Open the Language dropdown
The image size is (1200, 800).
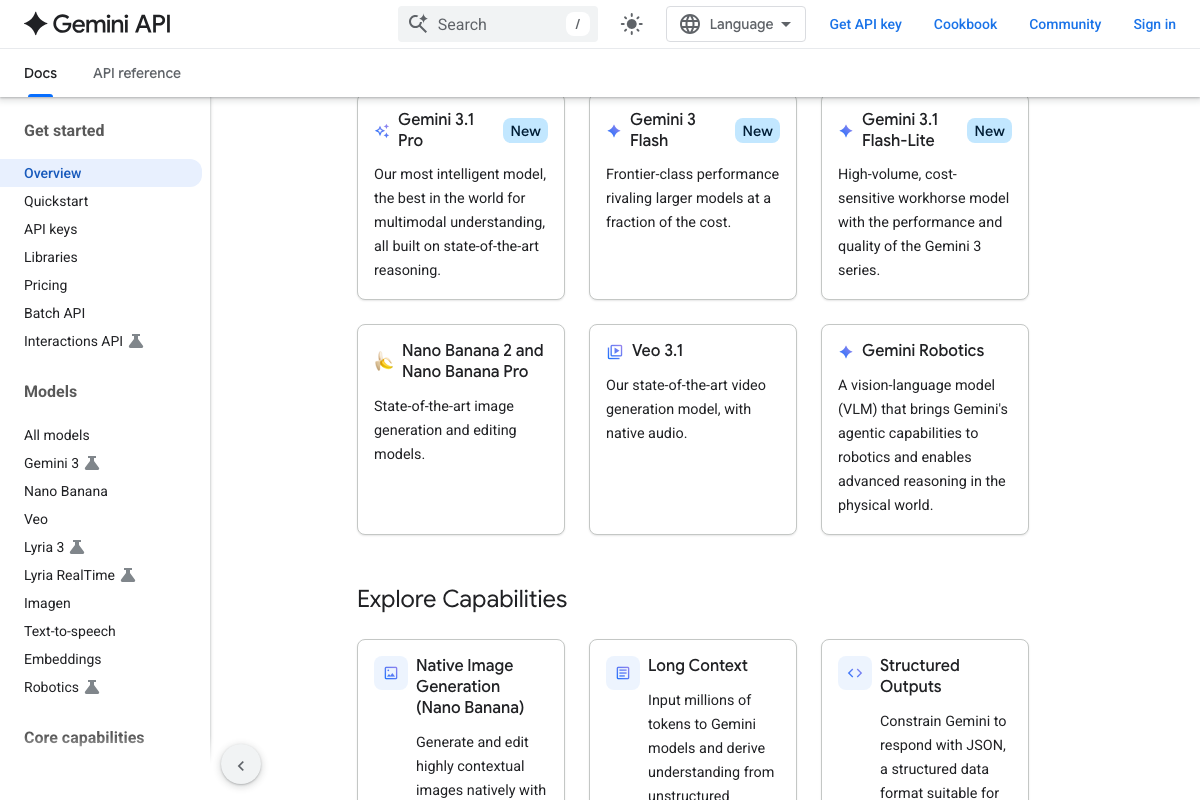[735, 24]
